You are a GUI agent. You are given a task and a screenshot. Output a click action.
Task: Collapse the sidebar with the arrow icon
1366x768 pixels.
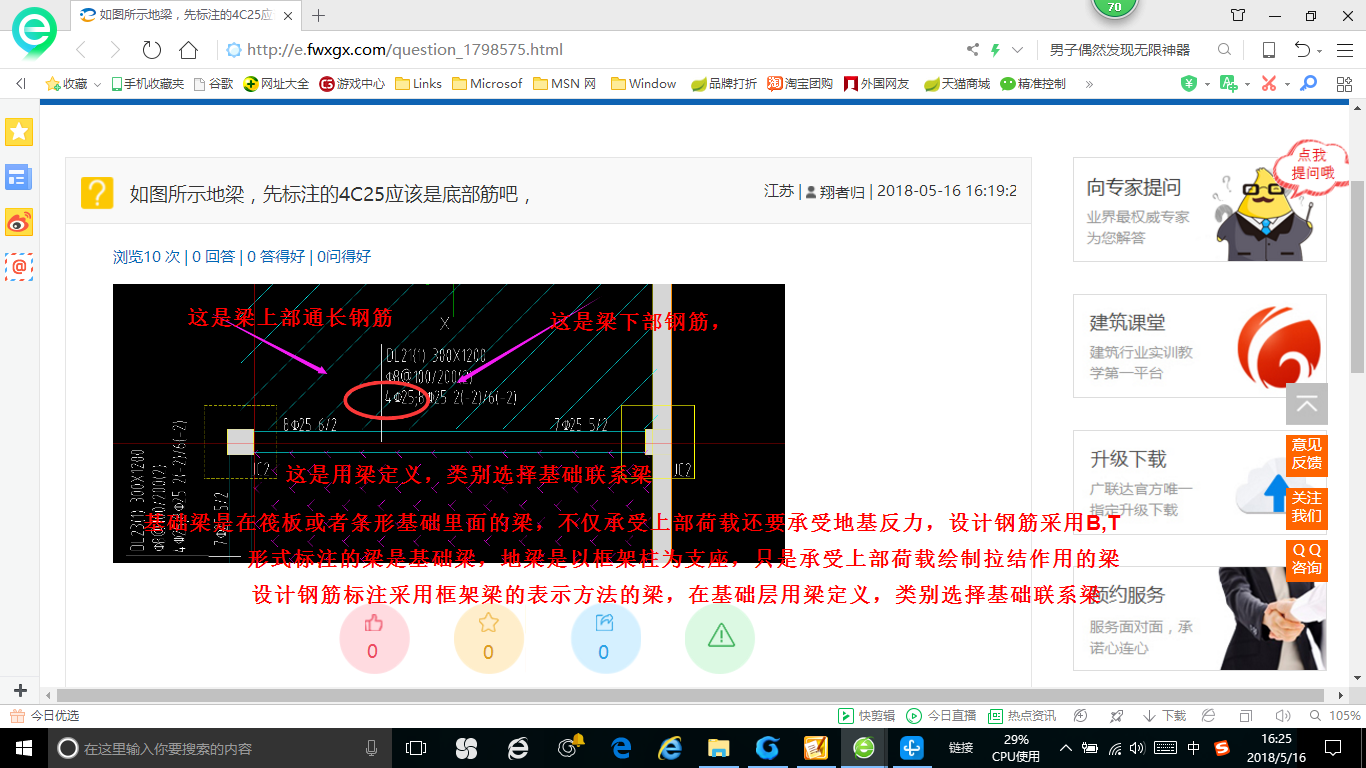pos(20,84)
